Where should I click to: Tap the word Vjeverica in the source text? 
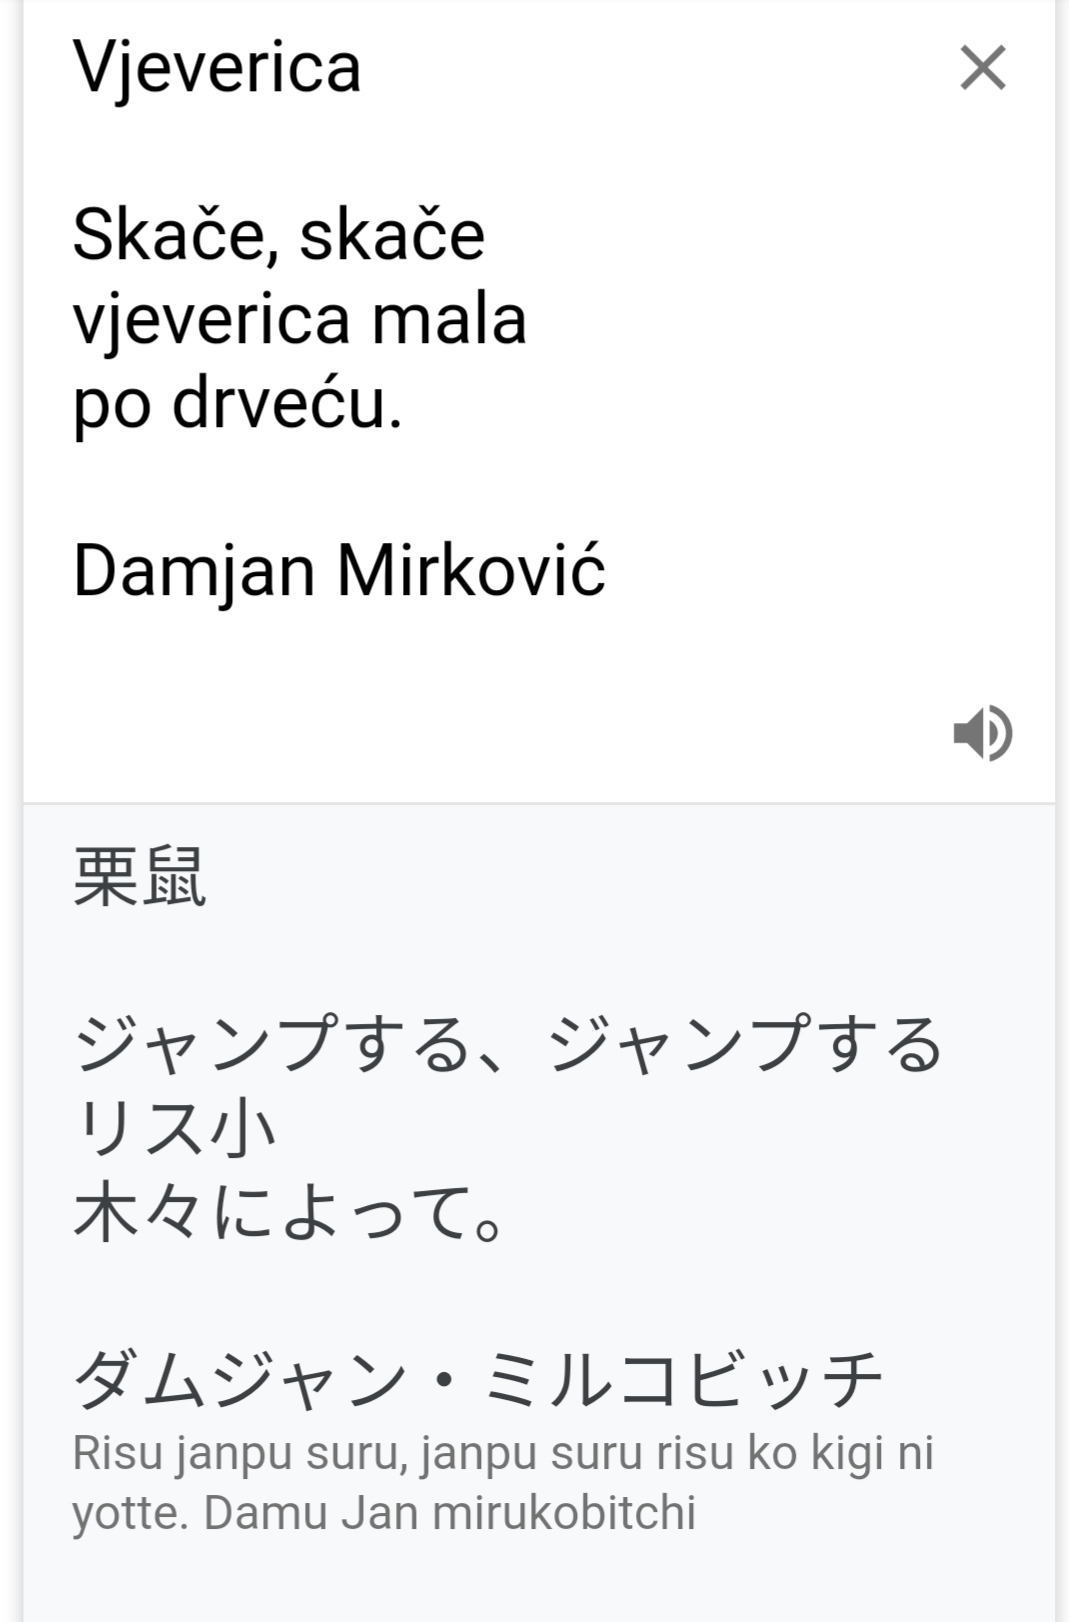(217, 69)
